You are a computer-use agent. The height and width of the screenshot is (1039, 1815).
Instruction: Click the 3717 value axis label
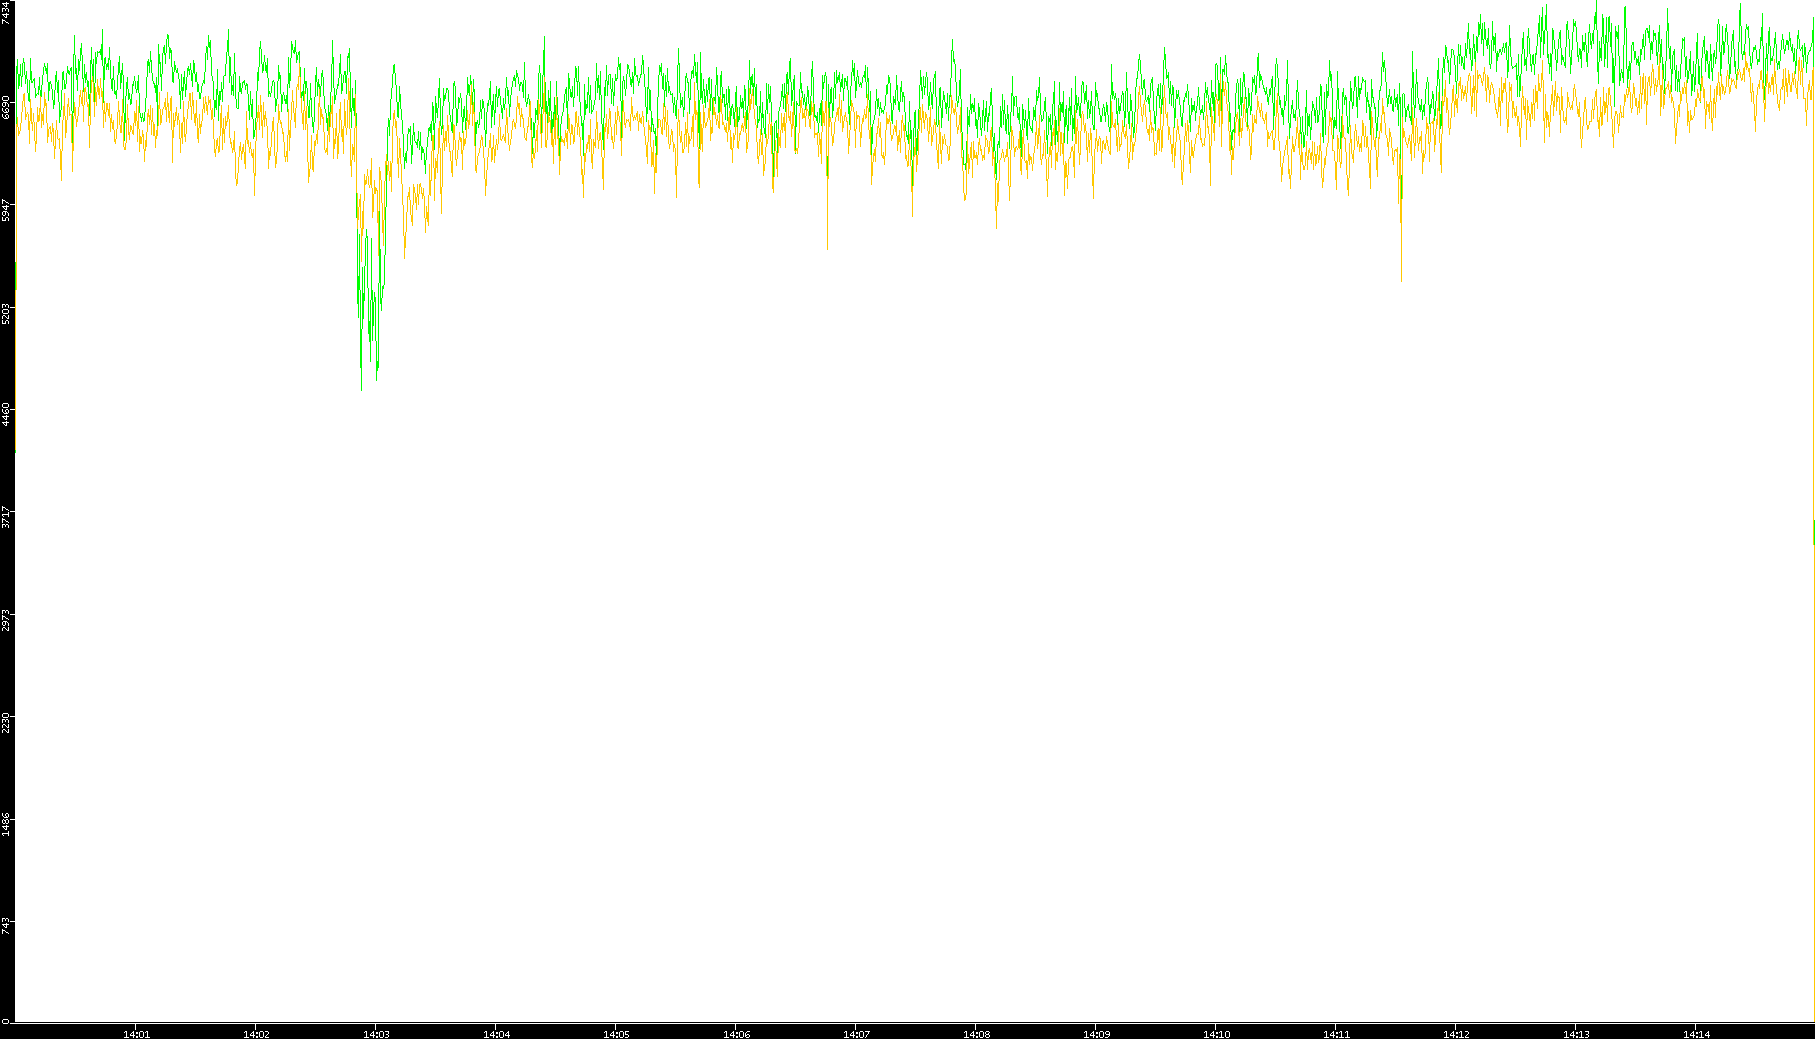pos(6,517)
